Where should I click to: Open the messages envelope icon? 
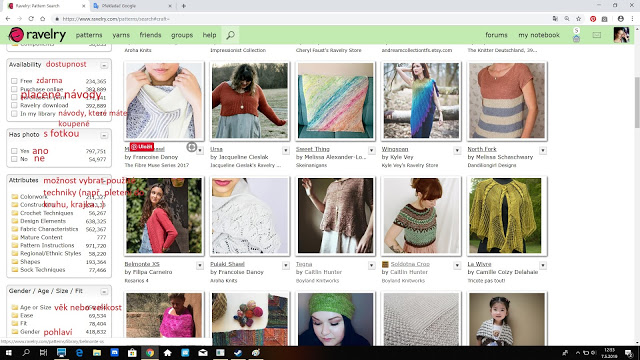[x=597, y=35]
